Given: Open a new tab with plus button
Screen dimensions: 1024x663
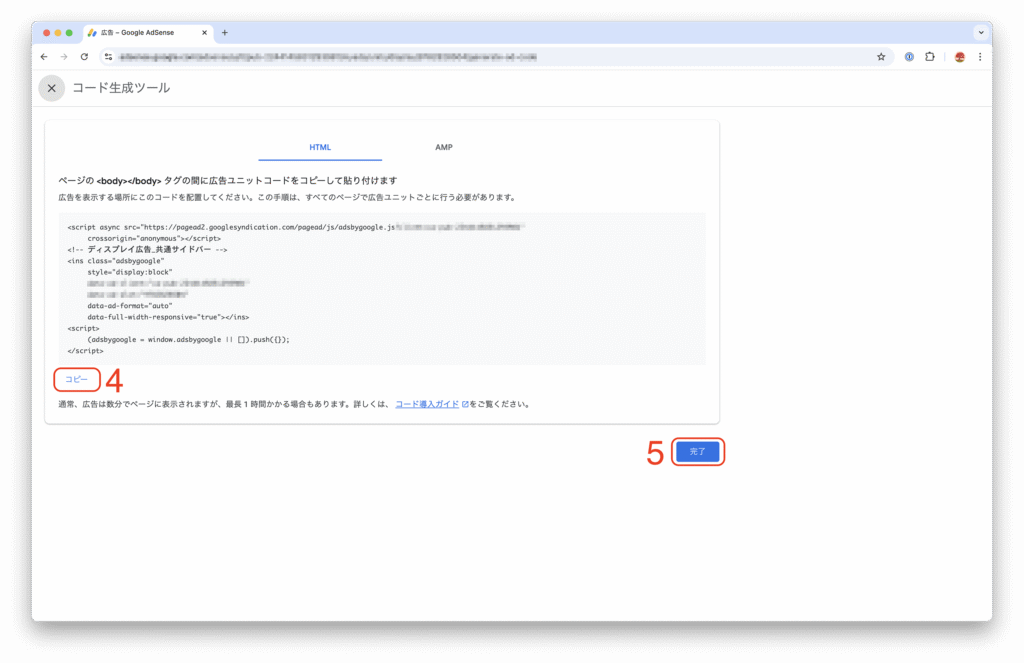Looking at the screenshot, I should 225,33.
